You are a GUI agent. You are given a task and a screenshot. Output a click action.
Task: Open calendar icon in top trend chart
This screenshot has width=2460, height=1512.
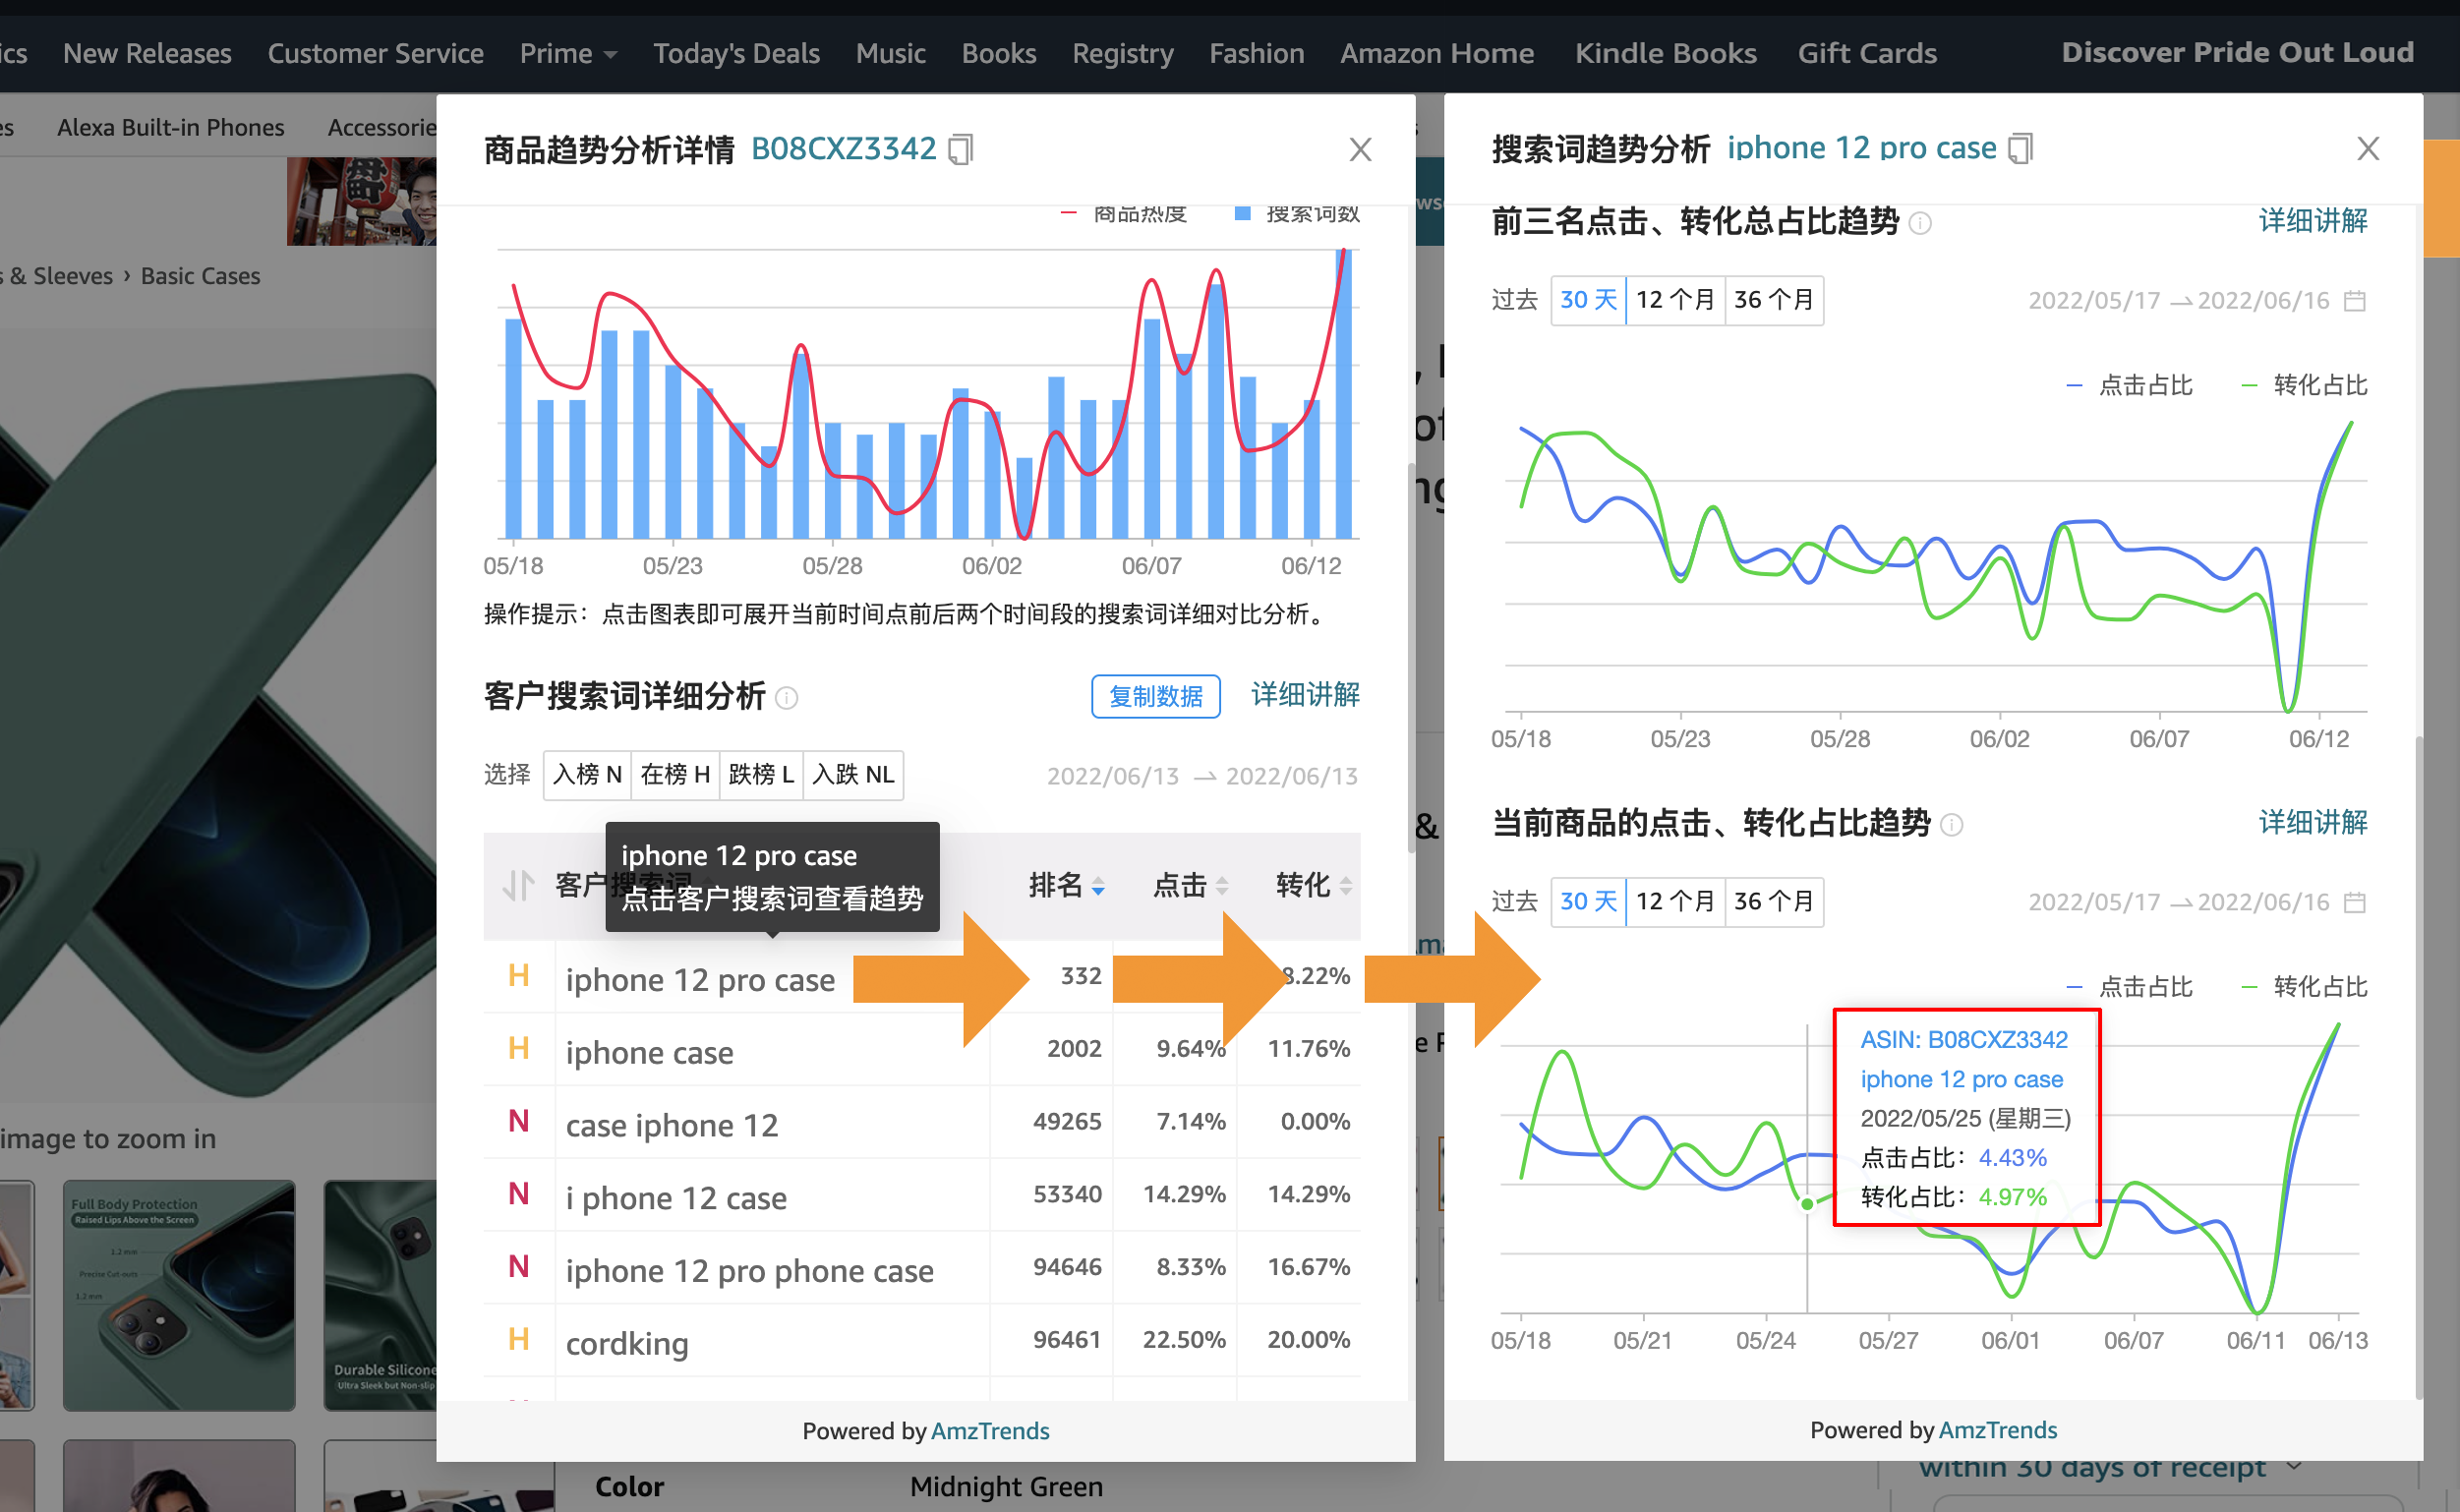tap(2355, 301)
